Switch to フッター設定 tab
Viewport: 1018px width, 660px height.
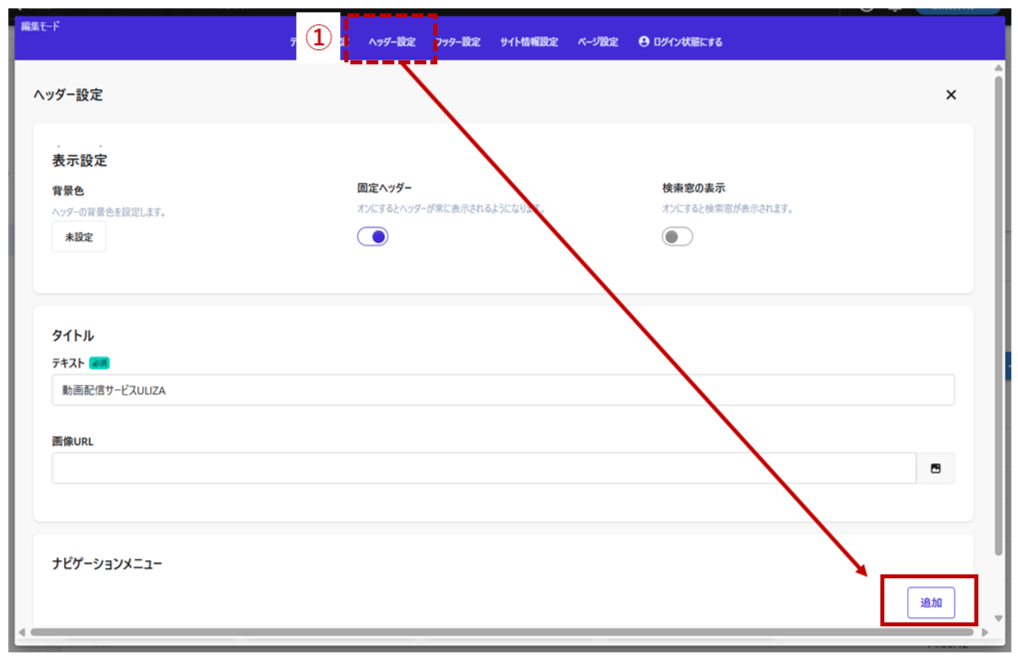tap(458, 42)
